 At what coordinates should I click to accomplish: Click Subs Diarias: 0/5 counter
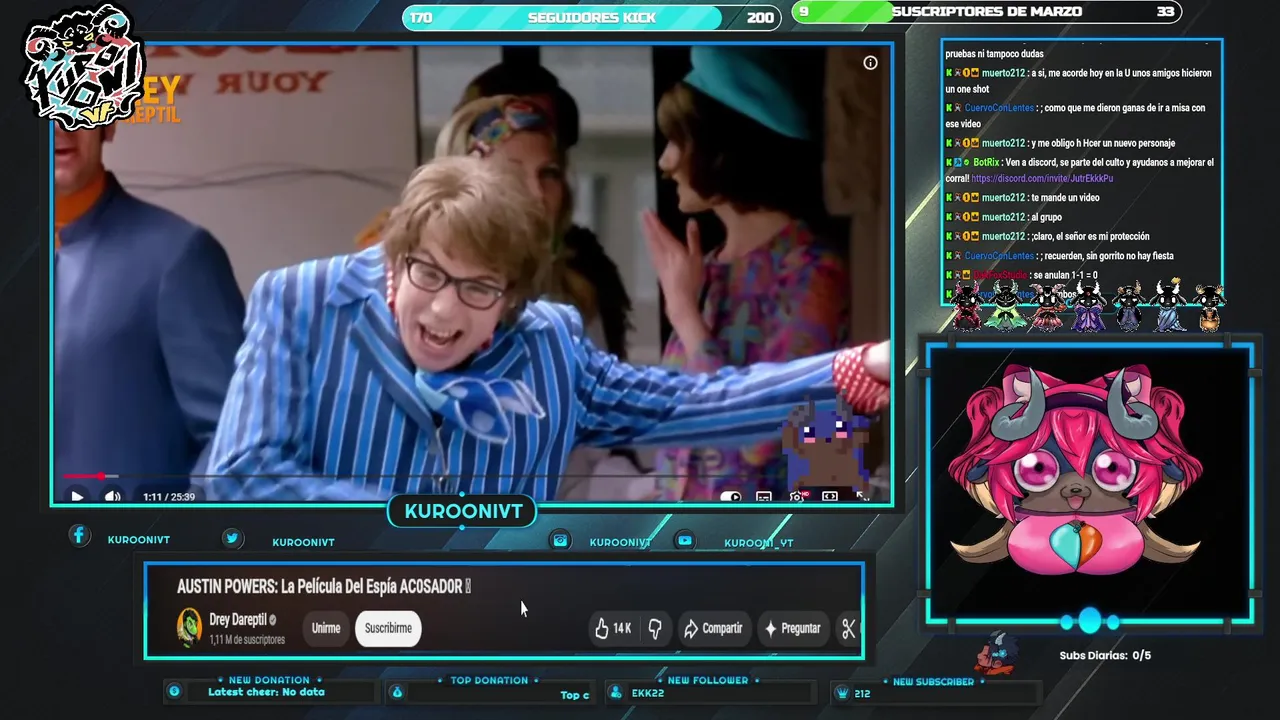click(x=1105, y=656)
